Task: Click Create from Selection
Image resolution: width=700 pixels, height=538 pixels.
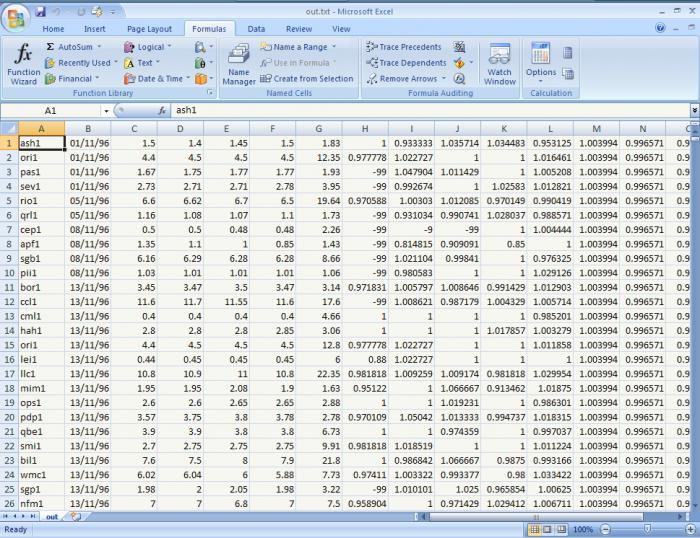Action: (307, 79)
